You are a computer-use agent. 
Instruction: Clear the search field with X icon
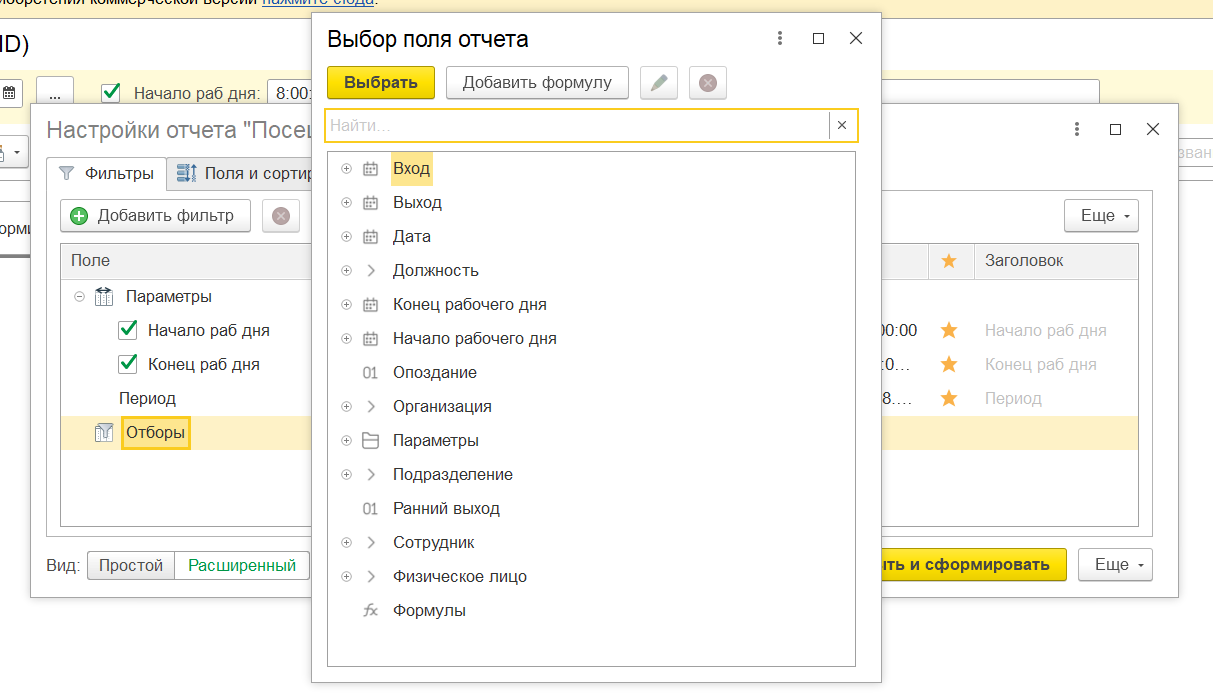pyautogui.click(x=842, y=125)
